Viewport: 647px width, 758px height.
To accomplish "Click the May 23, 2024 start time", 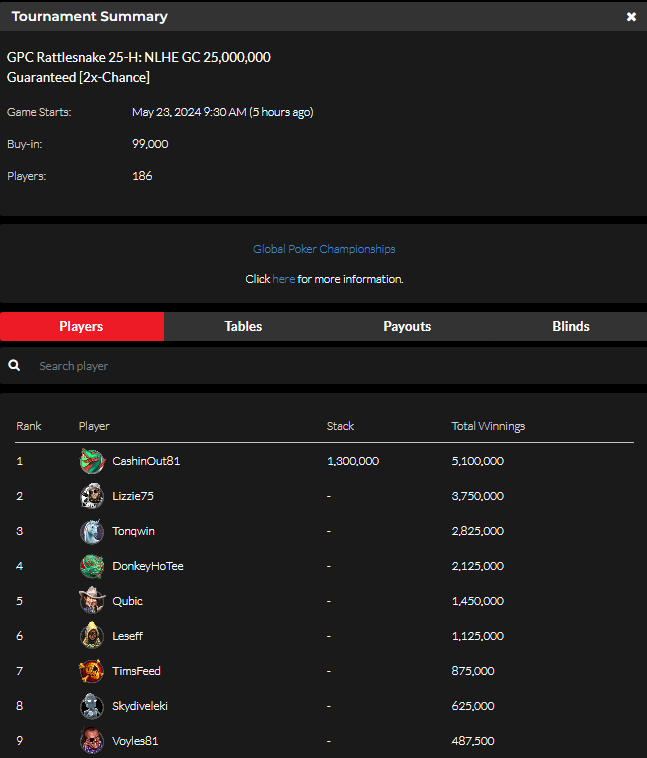I will click(x=222, y=112).
